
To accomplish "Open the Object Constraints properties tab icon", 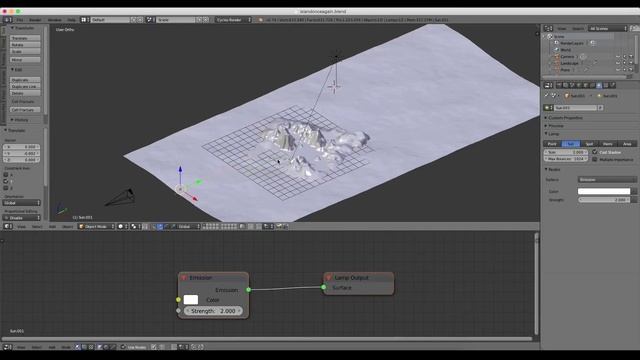I will point(592,85).
